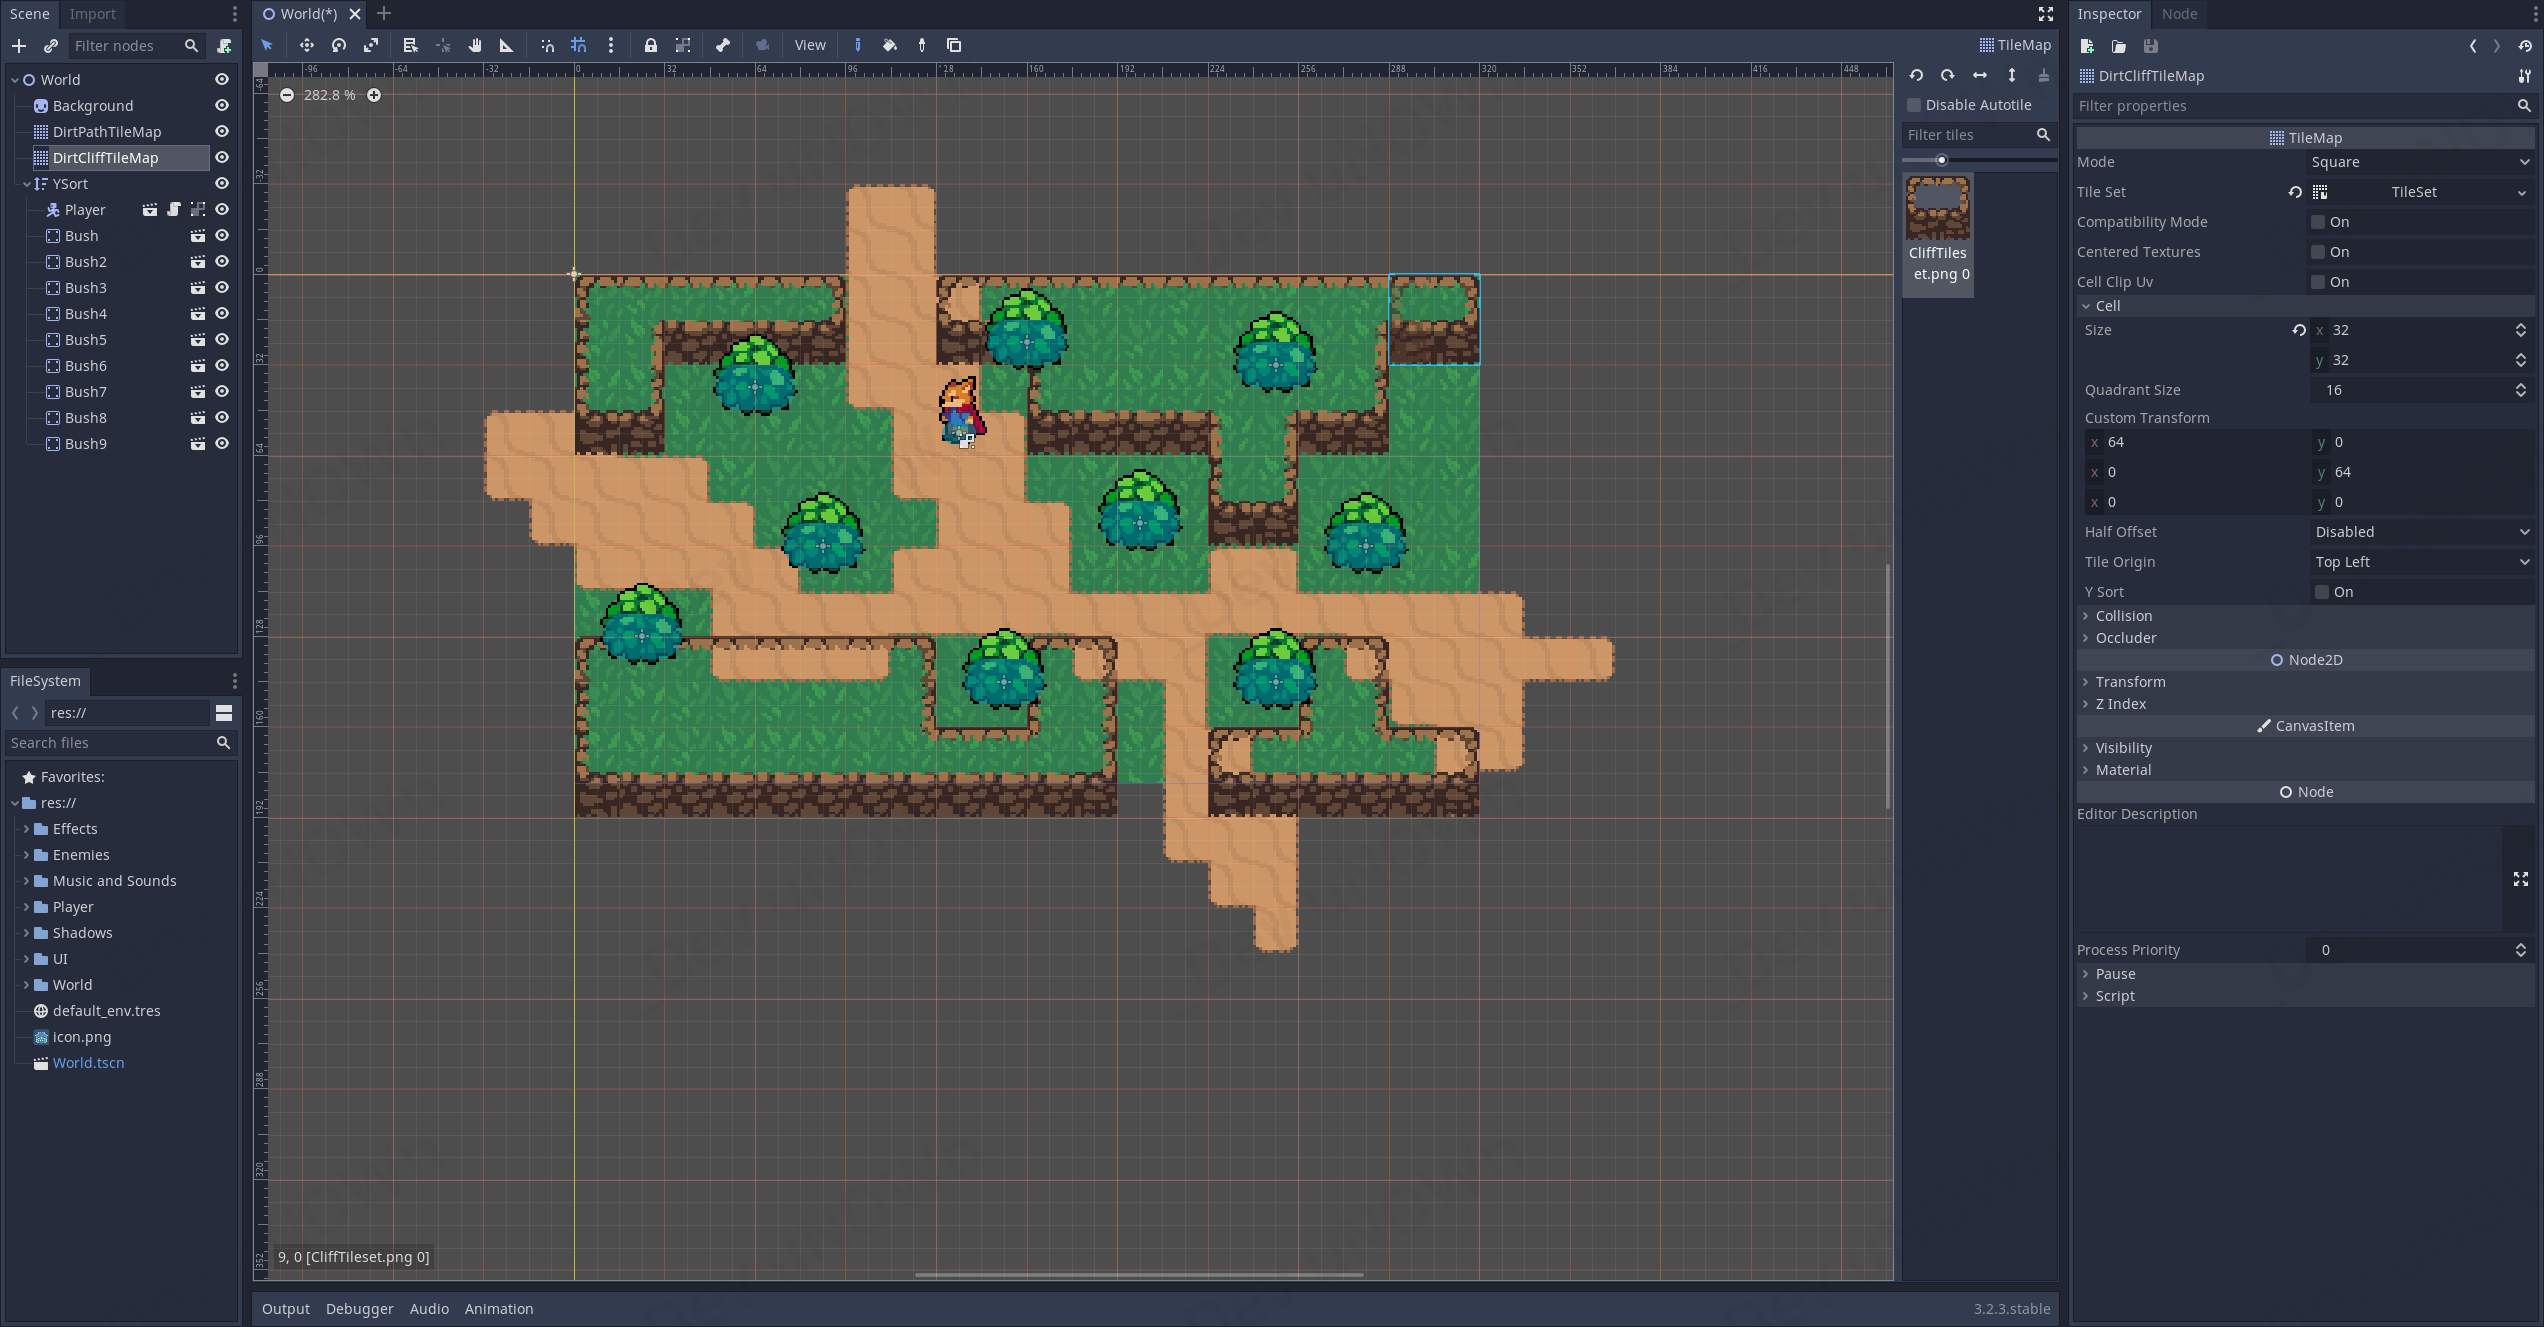Select the Rotate mode tool
The image size is (2544, 1327).
pos(339,45)
